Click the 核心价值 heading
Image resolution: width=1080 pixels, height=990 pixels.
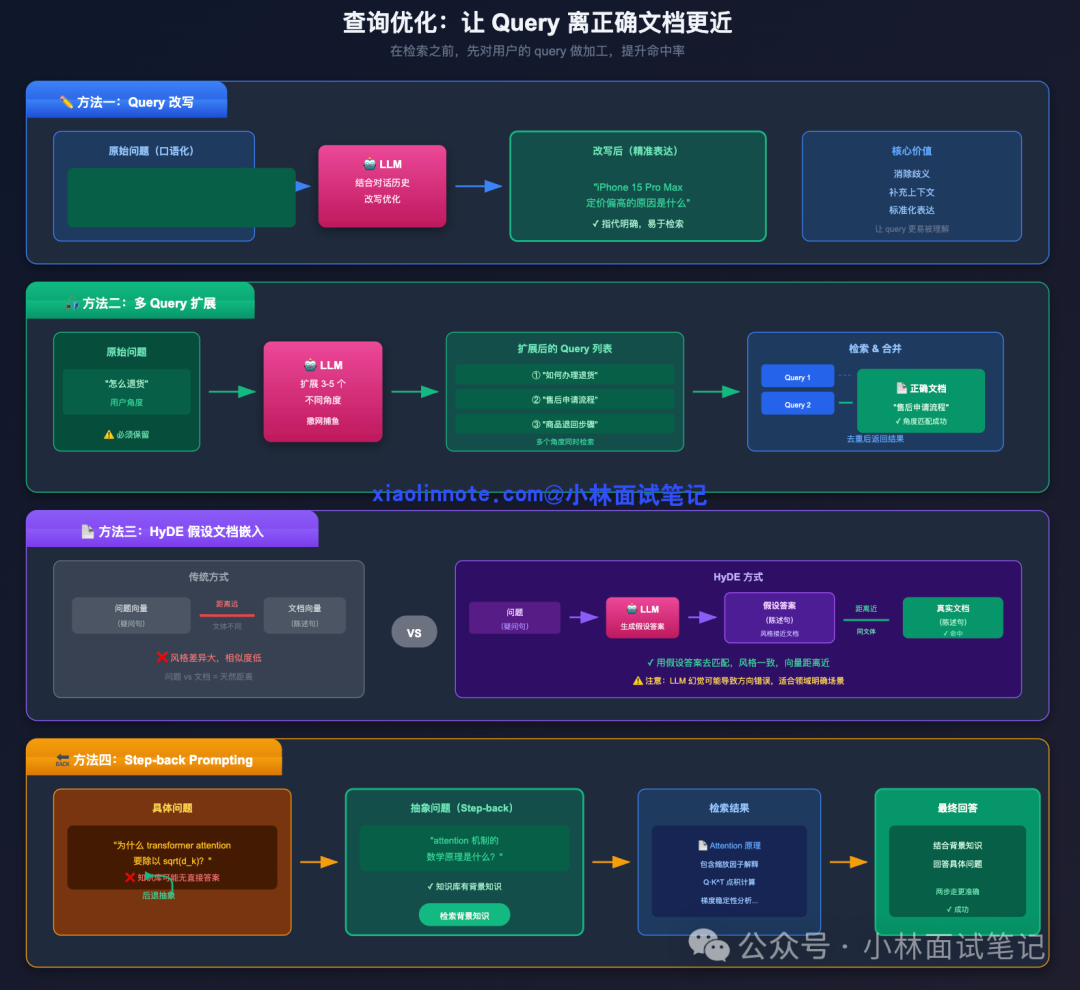[911, 151]
